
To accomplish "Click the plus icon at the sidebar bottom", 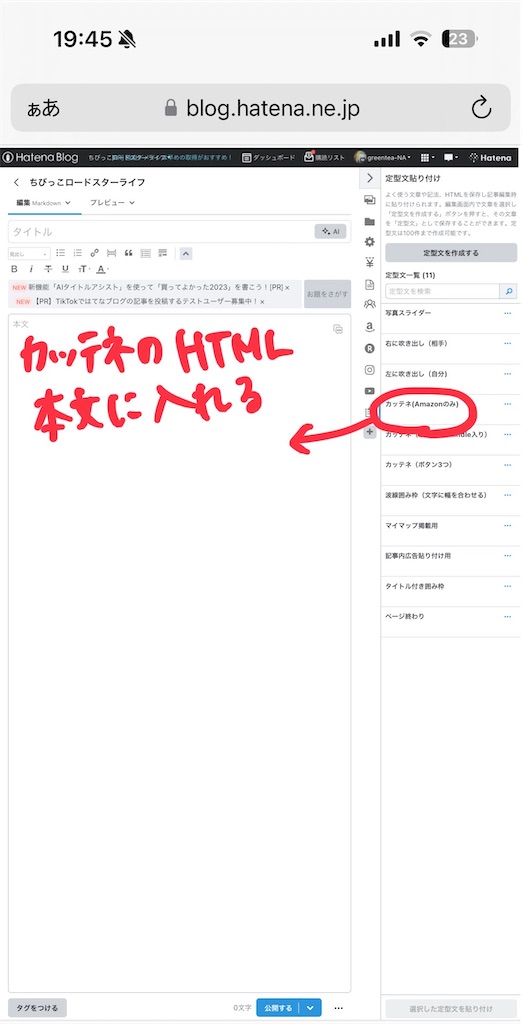I will click(370, 432).
